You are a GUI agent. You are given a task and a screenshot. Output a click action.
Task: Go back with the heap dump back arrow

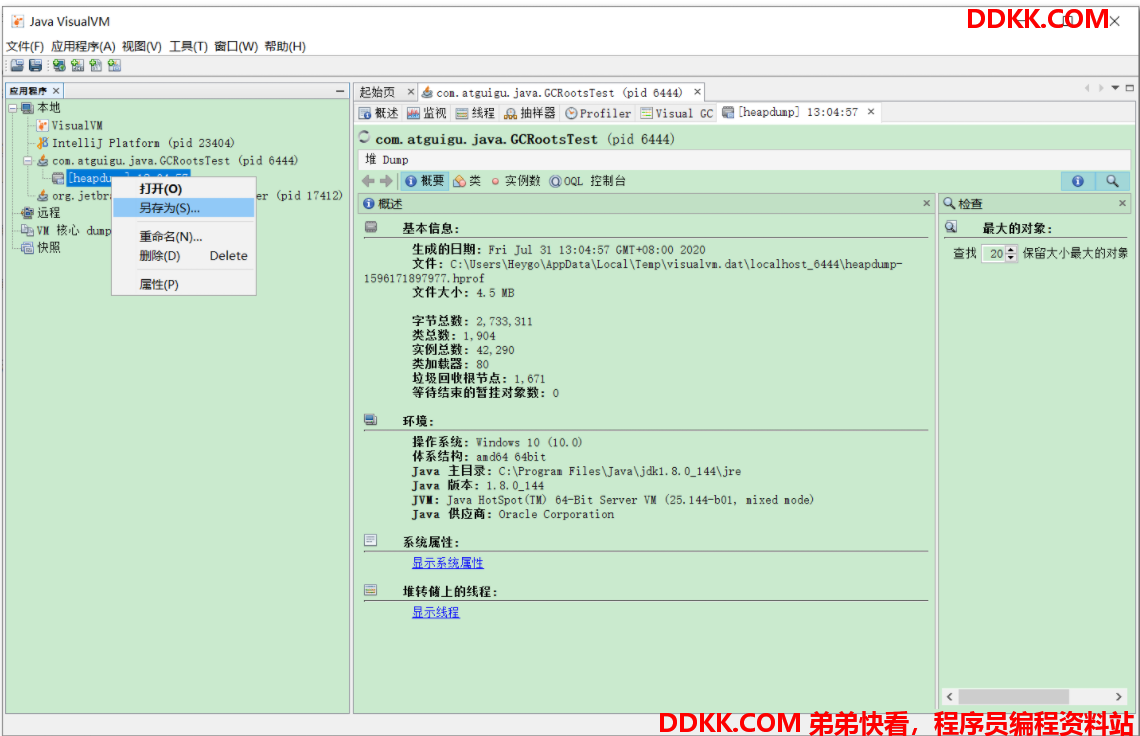368,181
